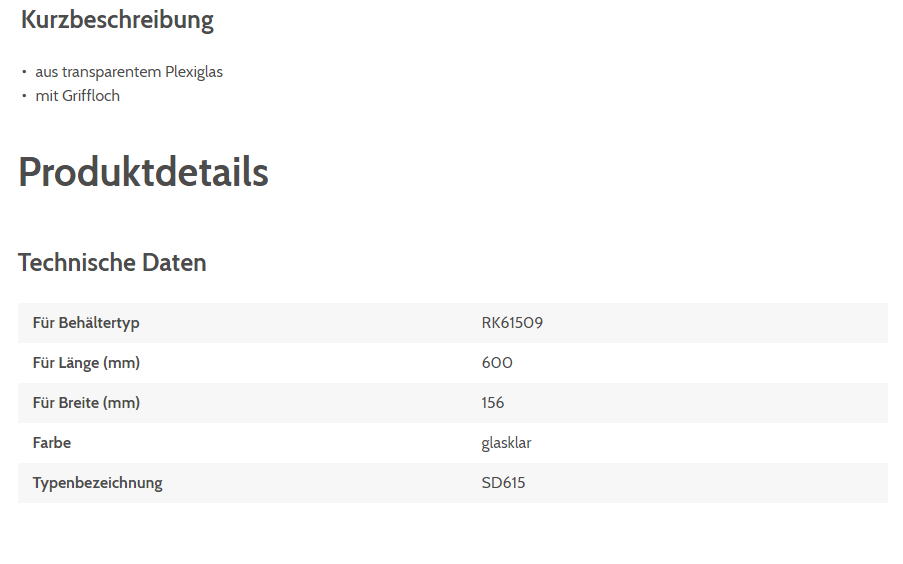
Task: Click the word 'mit' in the second bullet
Action: [x=46, y=96]
